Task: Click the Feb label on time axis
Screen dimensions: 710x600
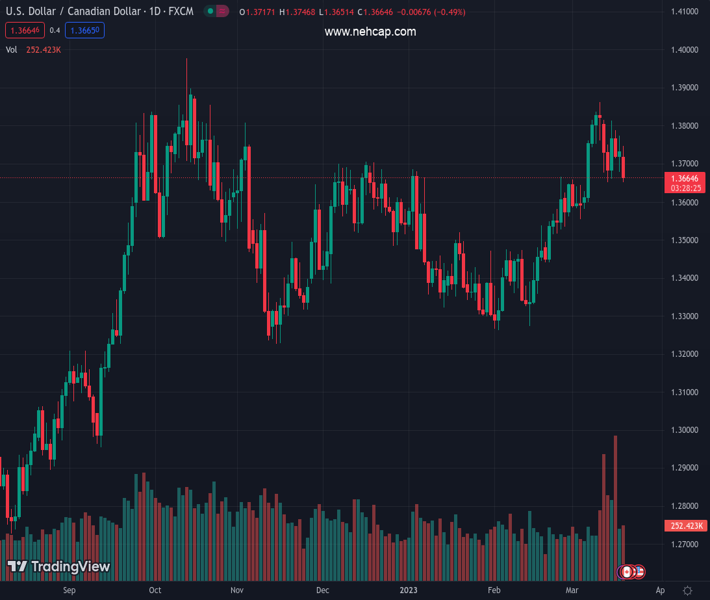Action: 494,590
